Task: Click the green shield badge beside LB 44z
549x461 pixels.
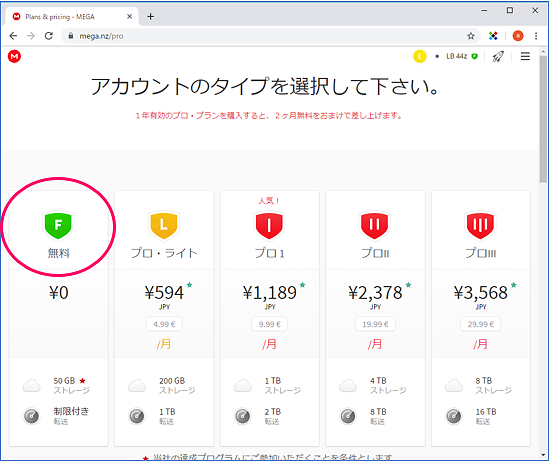Action: click(474, 56)
